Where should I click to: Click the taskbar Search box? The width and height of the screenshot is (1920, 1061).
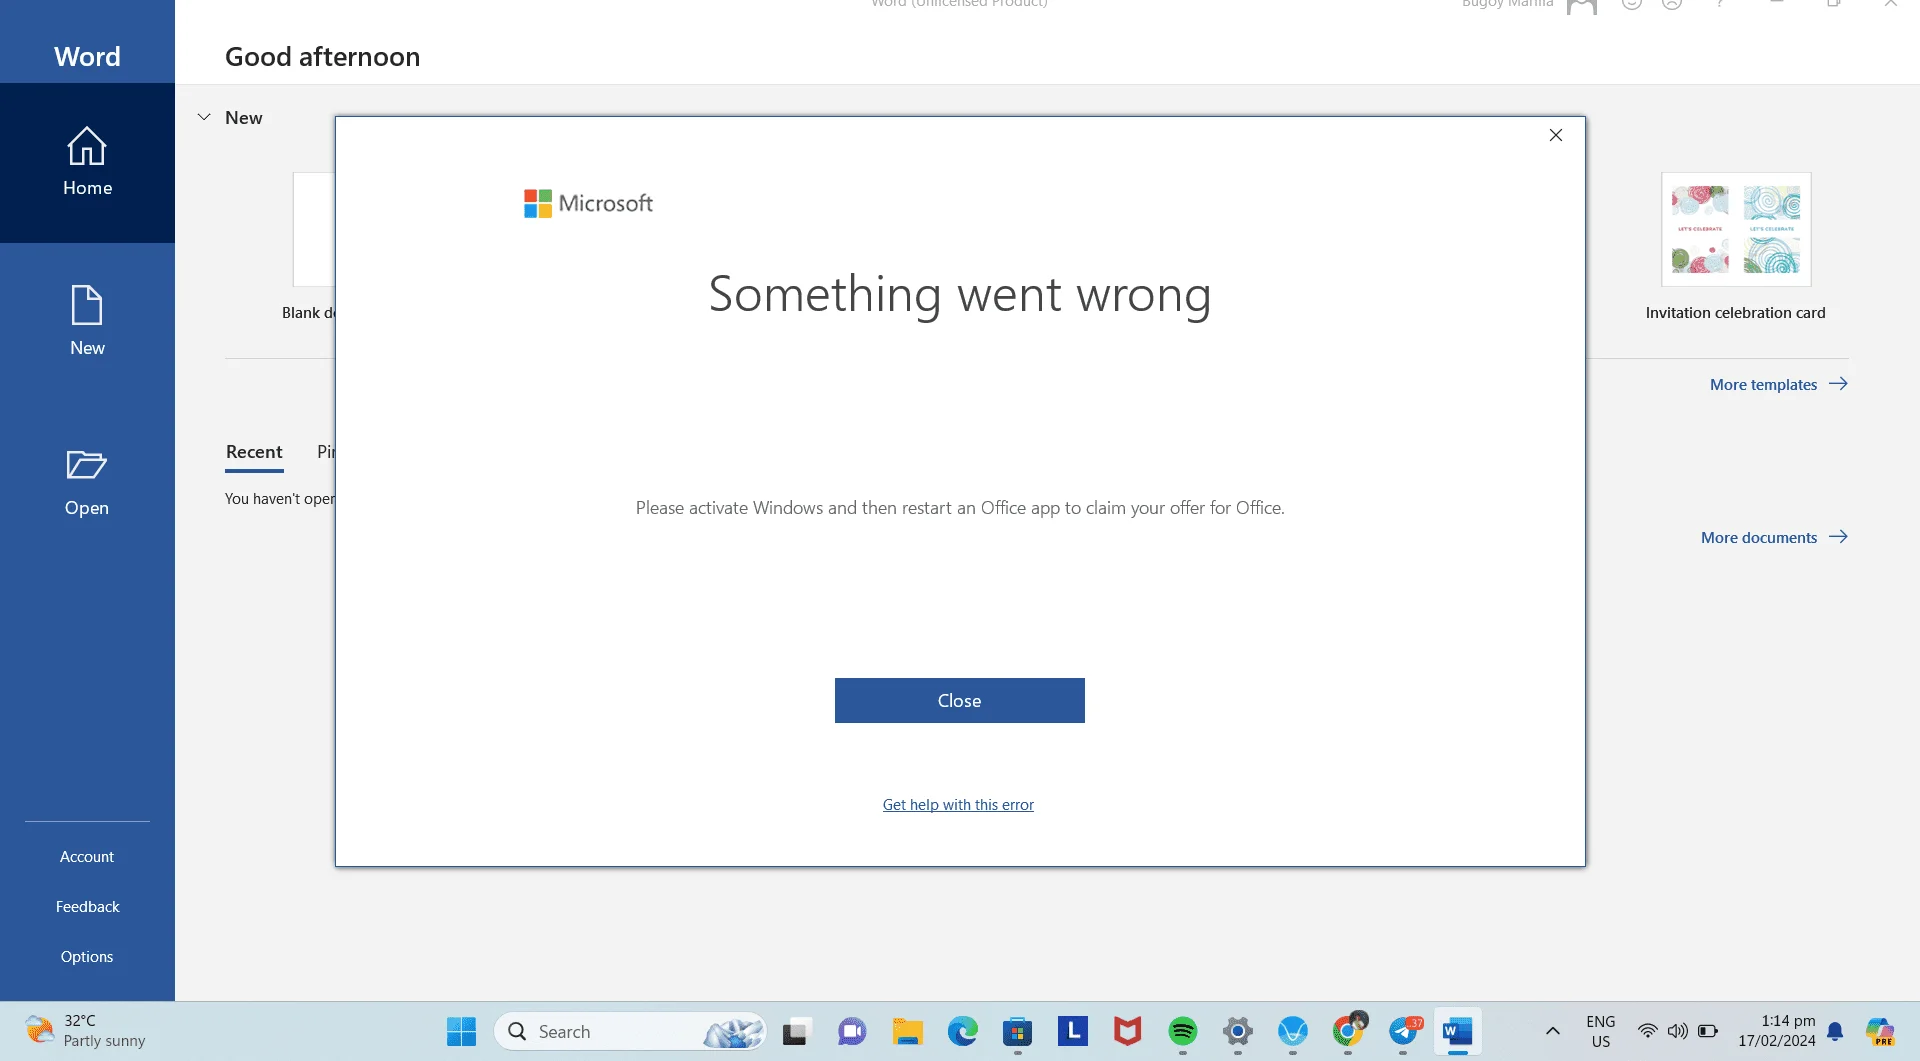pos(630,1032)
